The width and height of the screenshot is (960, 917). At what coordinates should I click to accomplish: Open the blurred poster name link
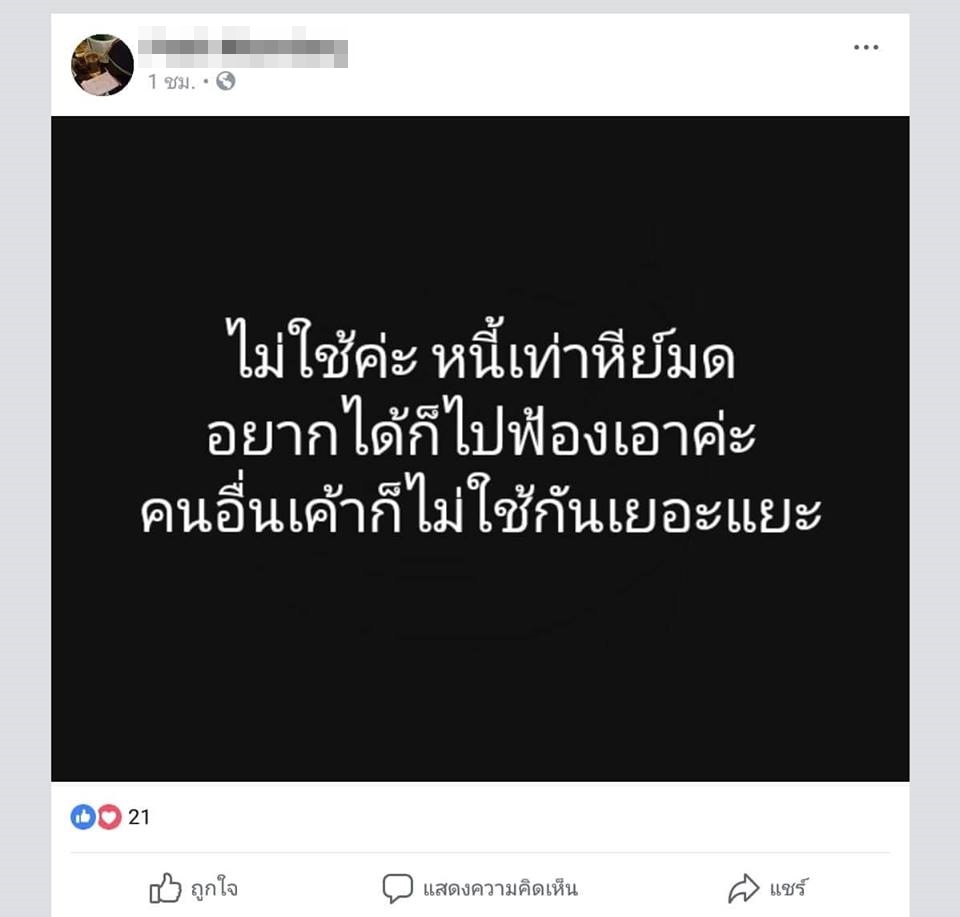[x=242, y=48]
